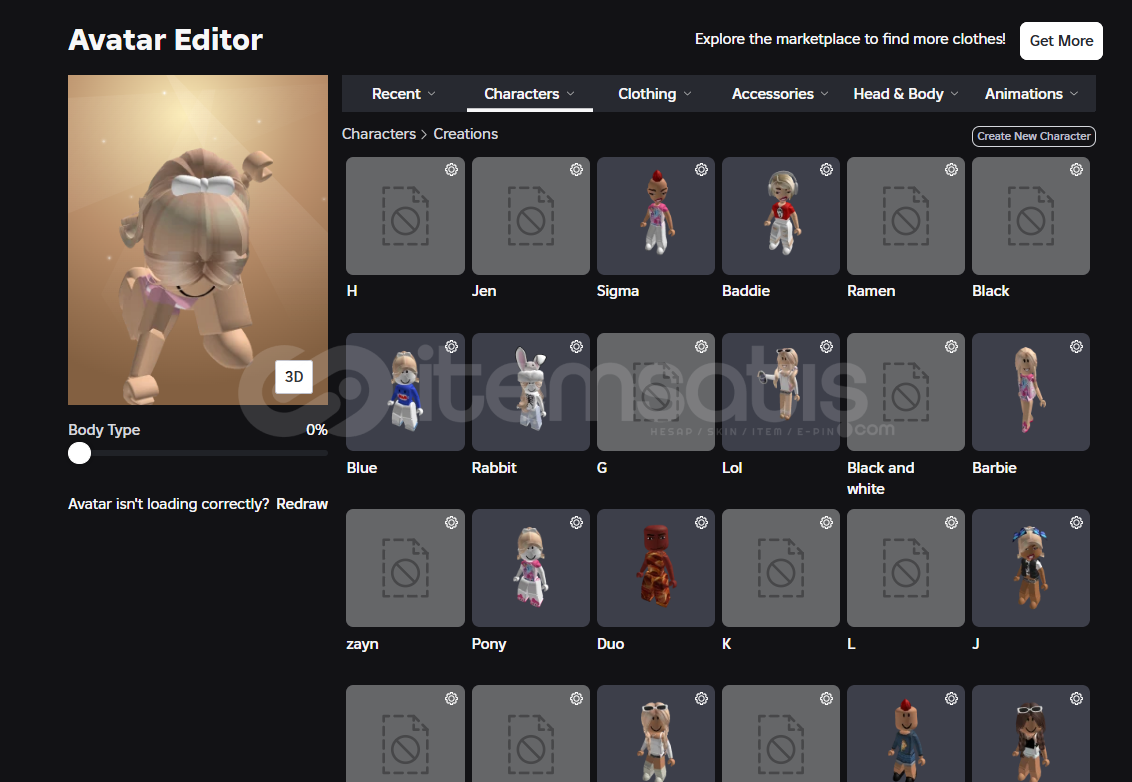Open the Accessories dropdown menu
Screen dimensions: 1132x782
click(x=780, y=94)
